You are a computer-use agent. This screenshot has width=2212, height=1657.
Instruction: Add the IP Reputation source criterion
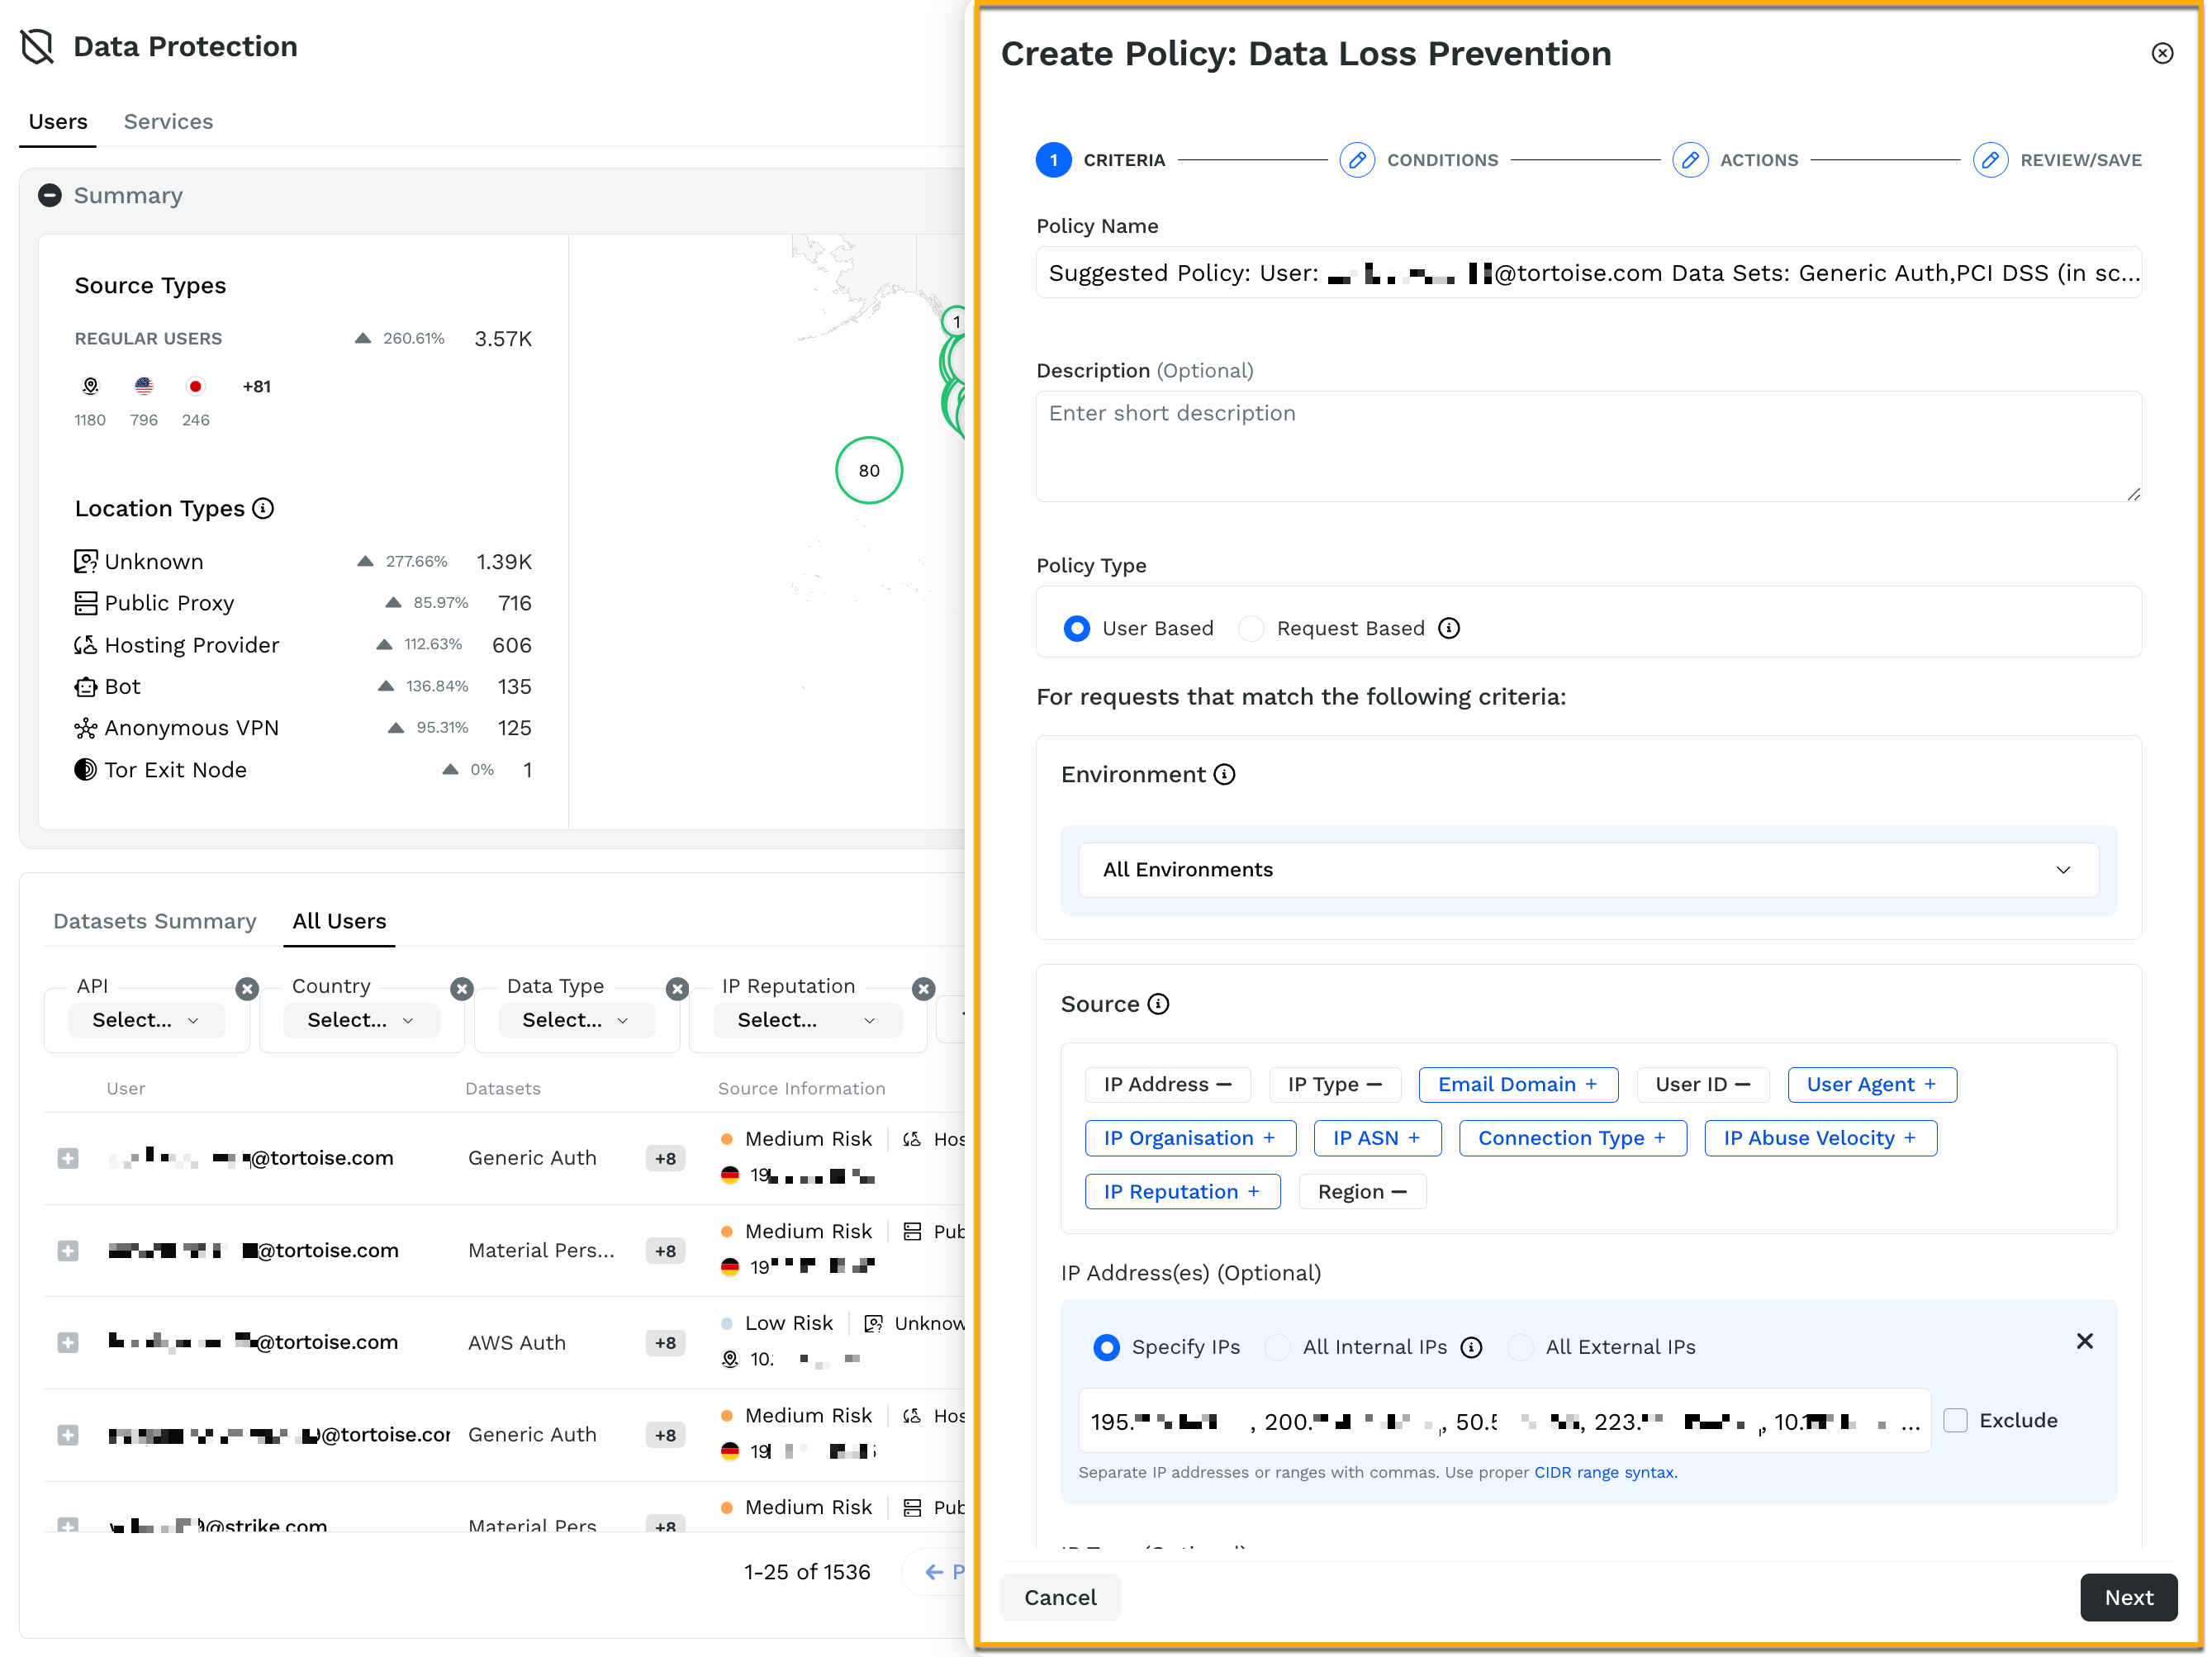[1182, 1192]
